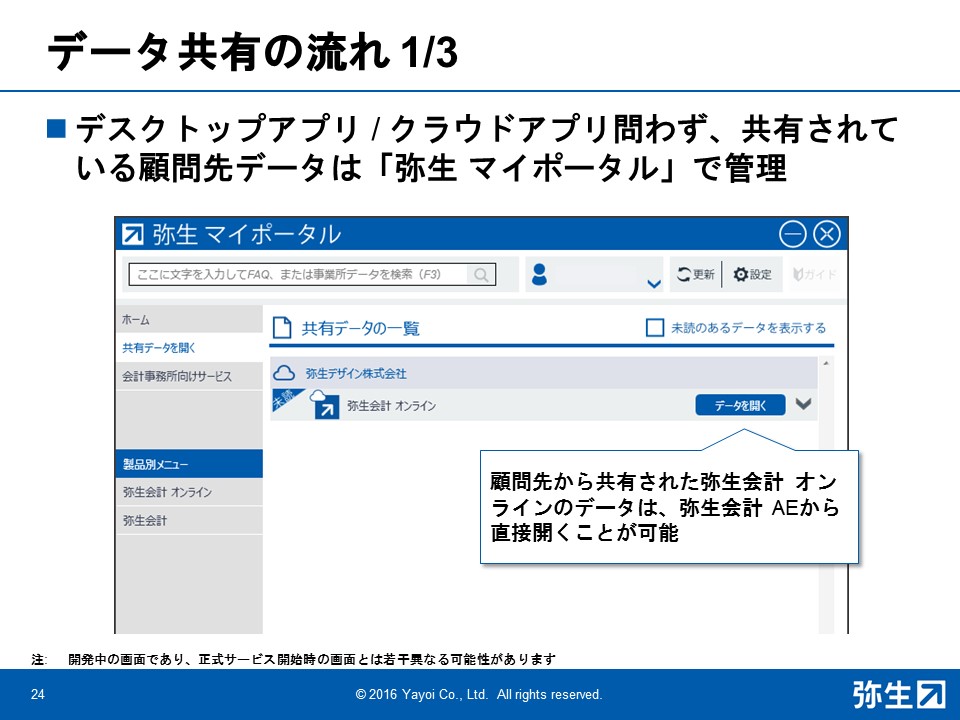Click the 弥生 logo in slide footer
Screen dimensions: 960x720
point(898,695)
